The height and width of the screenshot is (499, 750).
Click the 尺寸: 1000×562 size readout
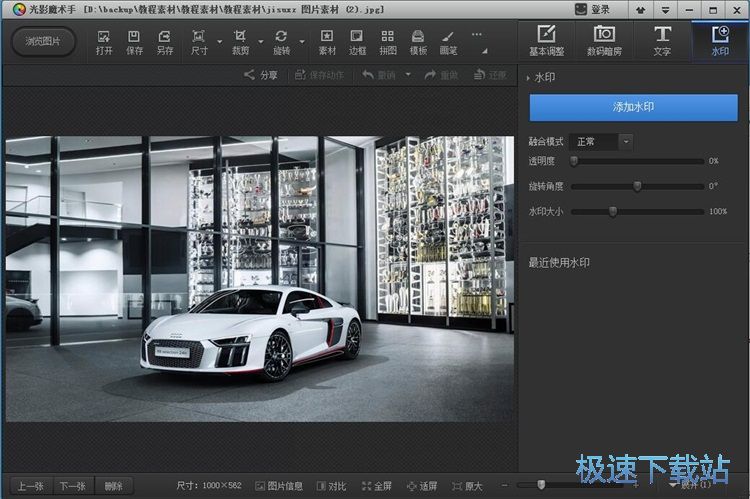[x=209, y=486]
